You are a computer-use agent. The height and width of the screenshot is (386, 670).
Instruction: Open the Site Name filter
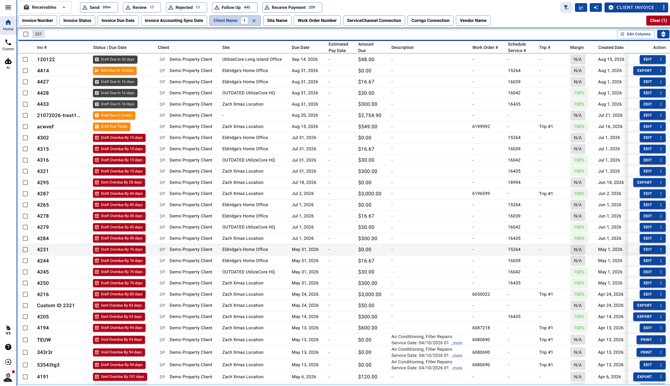pos(277,21)
